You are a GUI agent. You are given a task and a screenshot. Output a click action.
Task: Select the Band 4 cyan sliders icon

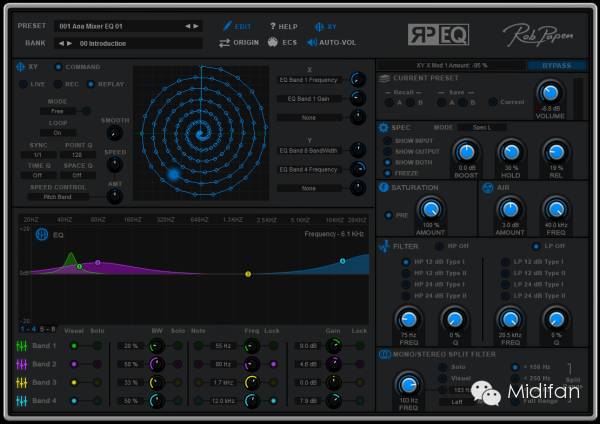[x=22, y=401]
